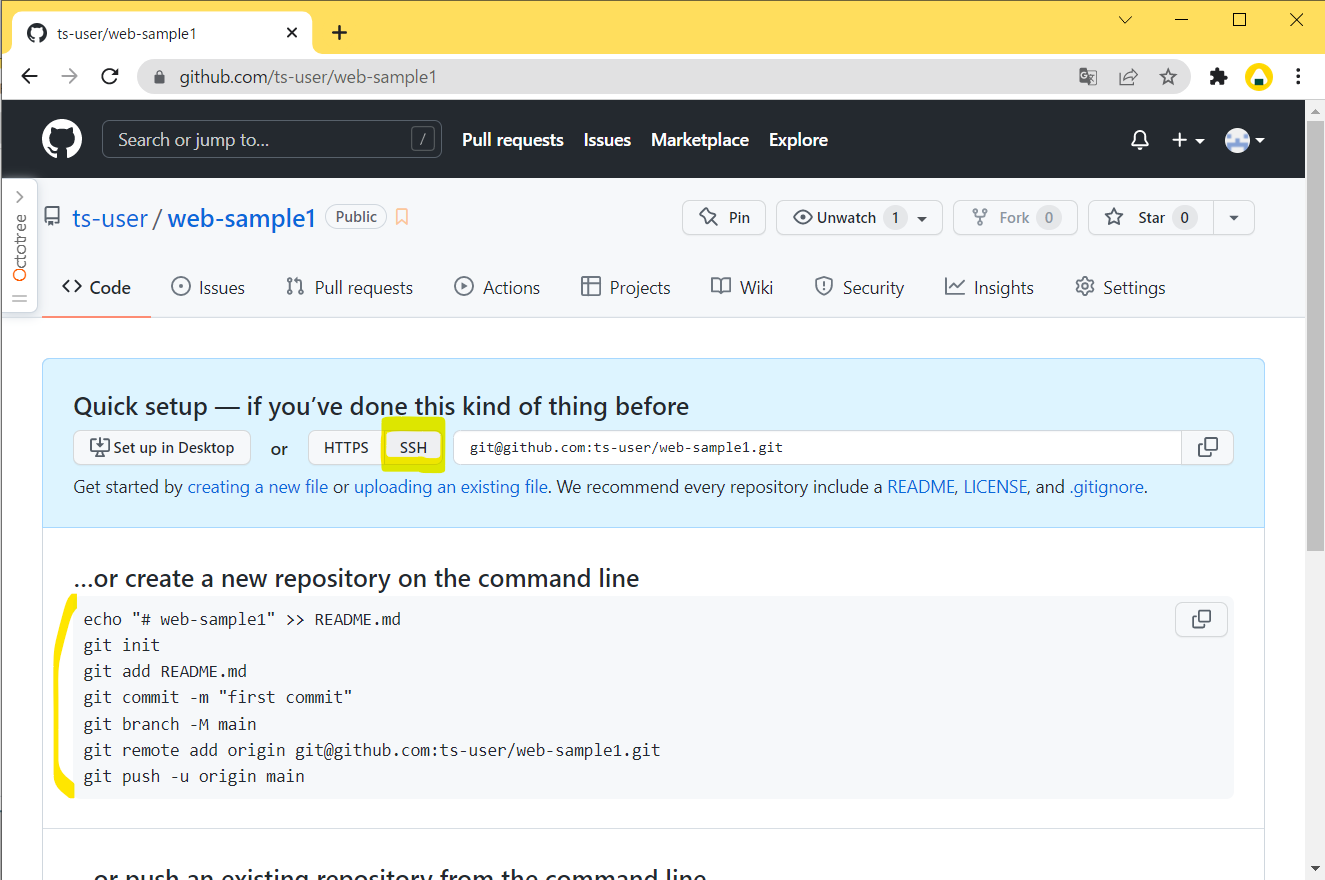This screenshot has height=880, width=1325.
Task: Go back to the previous page
Action: click(30, 77)
